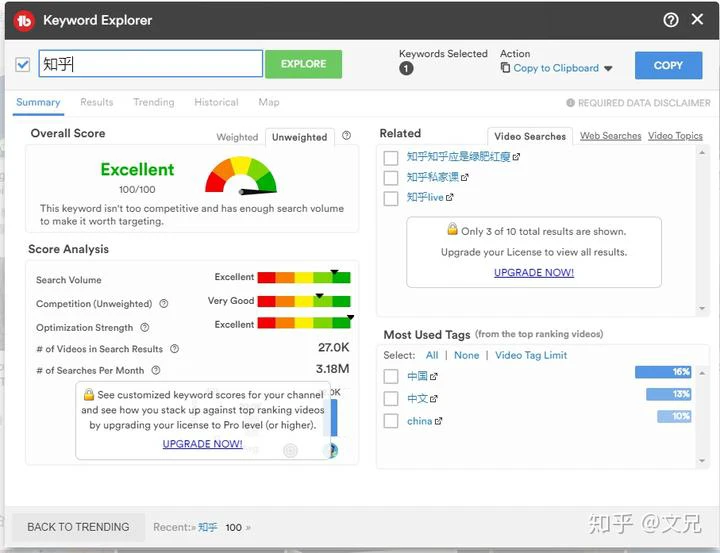Open the Copy to Clipboard dropdown
The height and width of the screenshot is (553, 720).
coord(556,68)
